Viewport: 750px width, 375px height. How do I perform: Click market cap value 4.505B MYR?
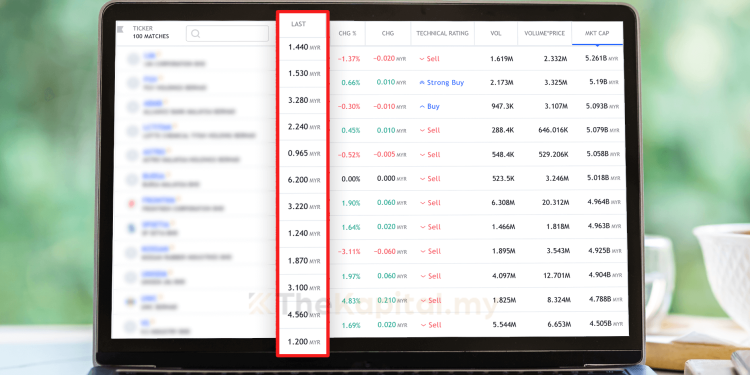606,324
